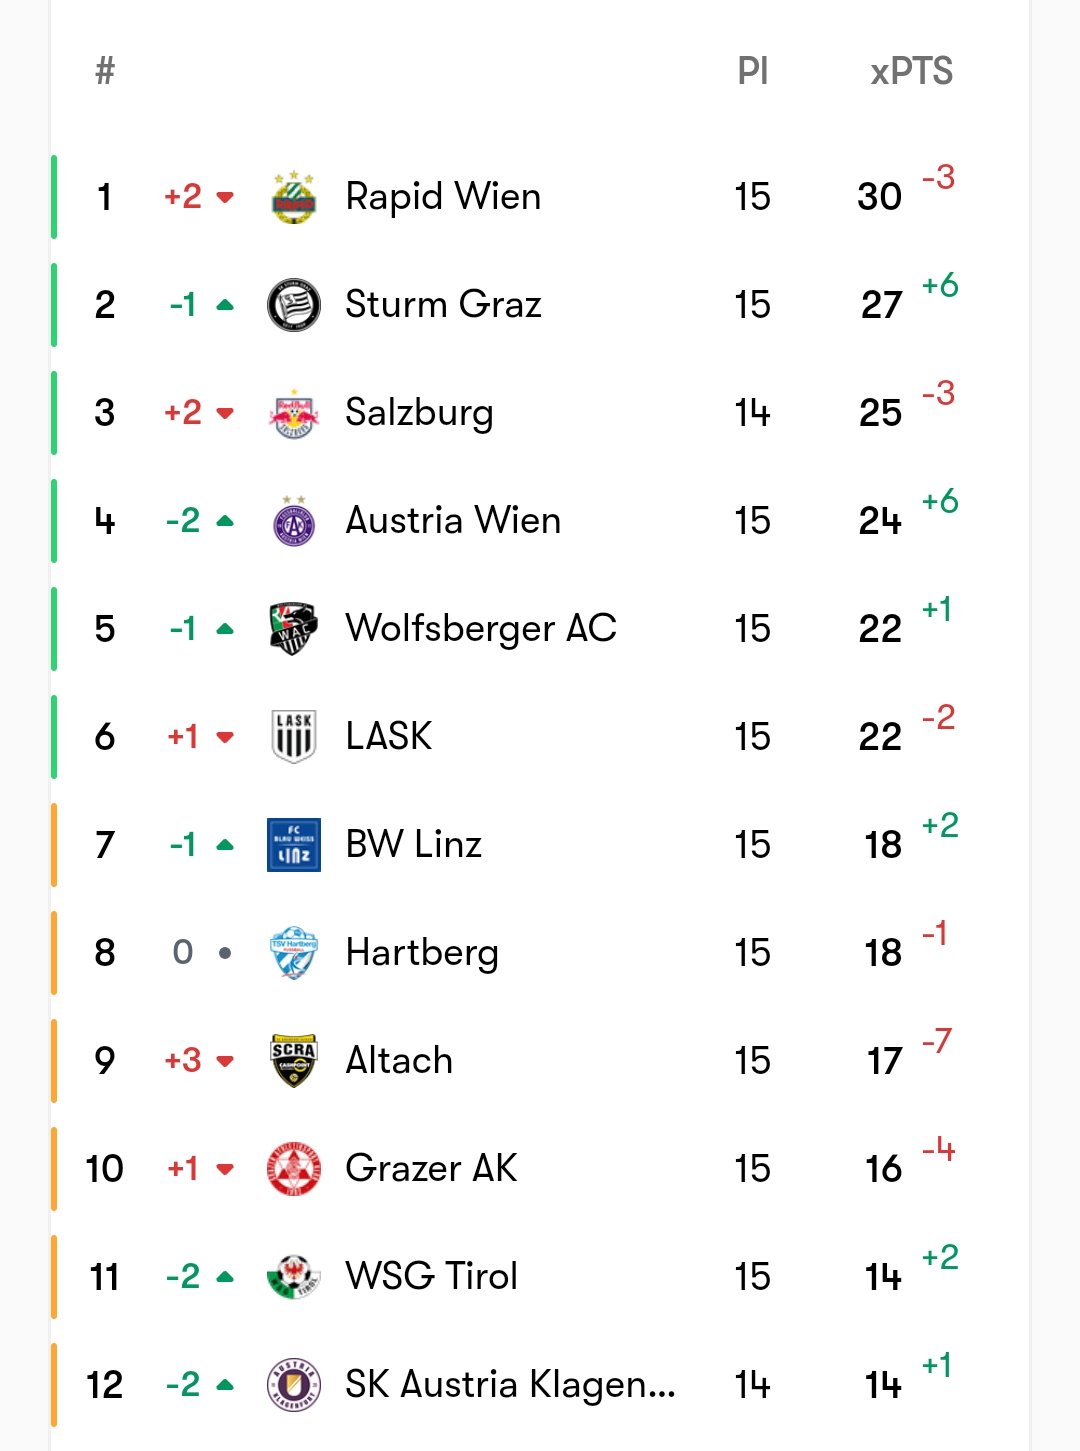The width and height of the screenshot is (1080, 1451).
Task: Click the red down arrow beside Rapid Wien
Action: coord(225,197)
